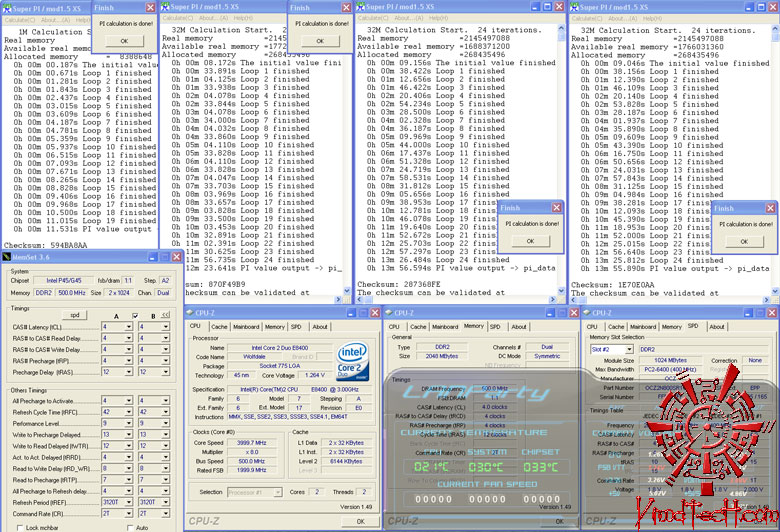This screenshot has width=780, height=532.
Task: Close the MemSet 3.6 window
Action: [x=177, y=257]
